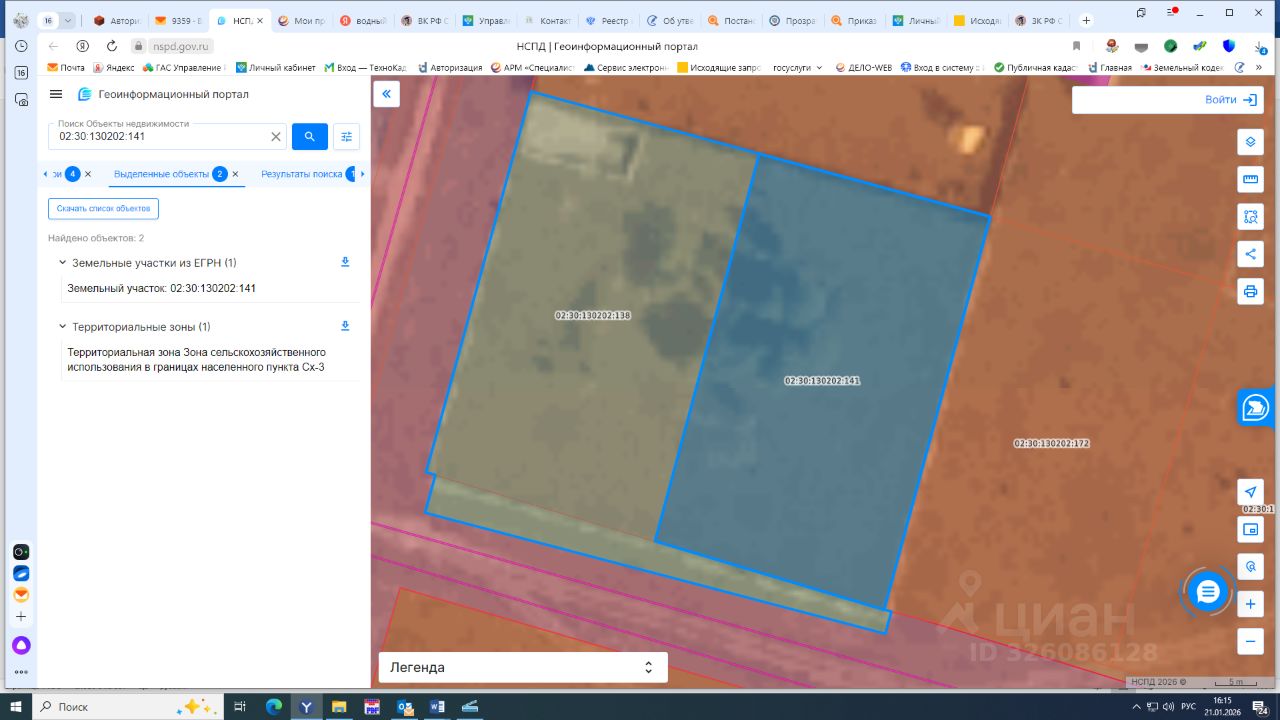Clear the search field text
Image resolution: width=1280 pixels, height=720 pixels.
[x=276, y=136]
